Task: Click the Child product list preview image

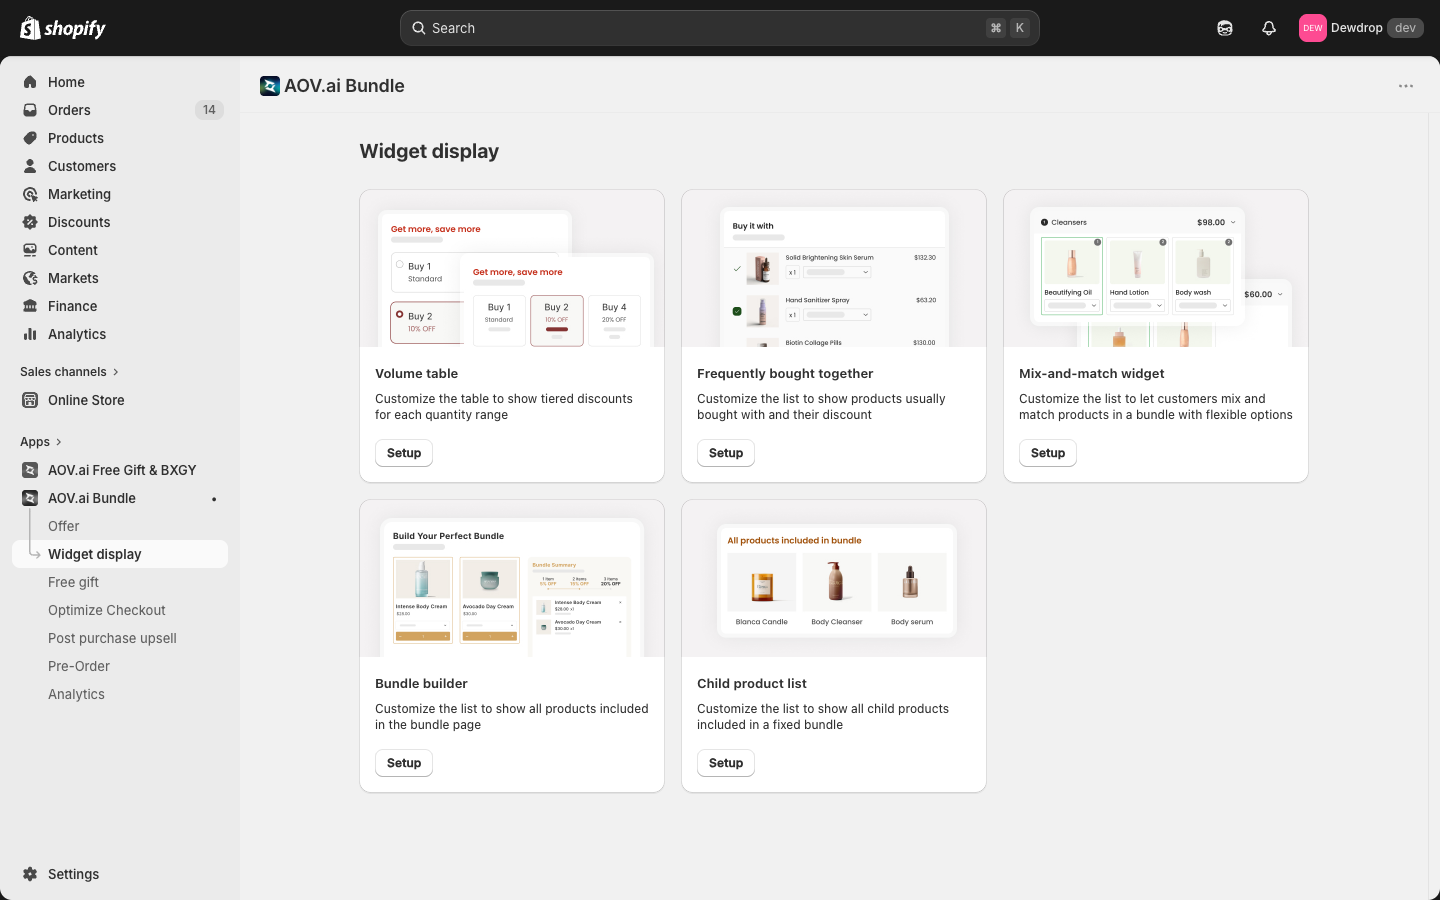Action: [x=834, y=578]
